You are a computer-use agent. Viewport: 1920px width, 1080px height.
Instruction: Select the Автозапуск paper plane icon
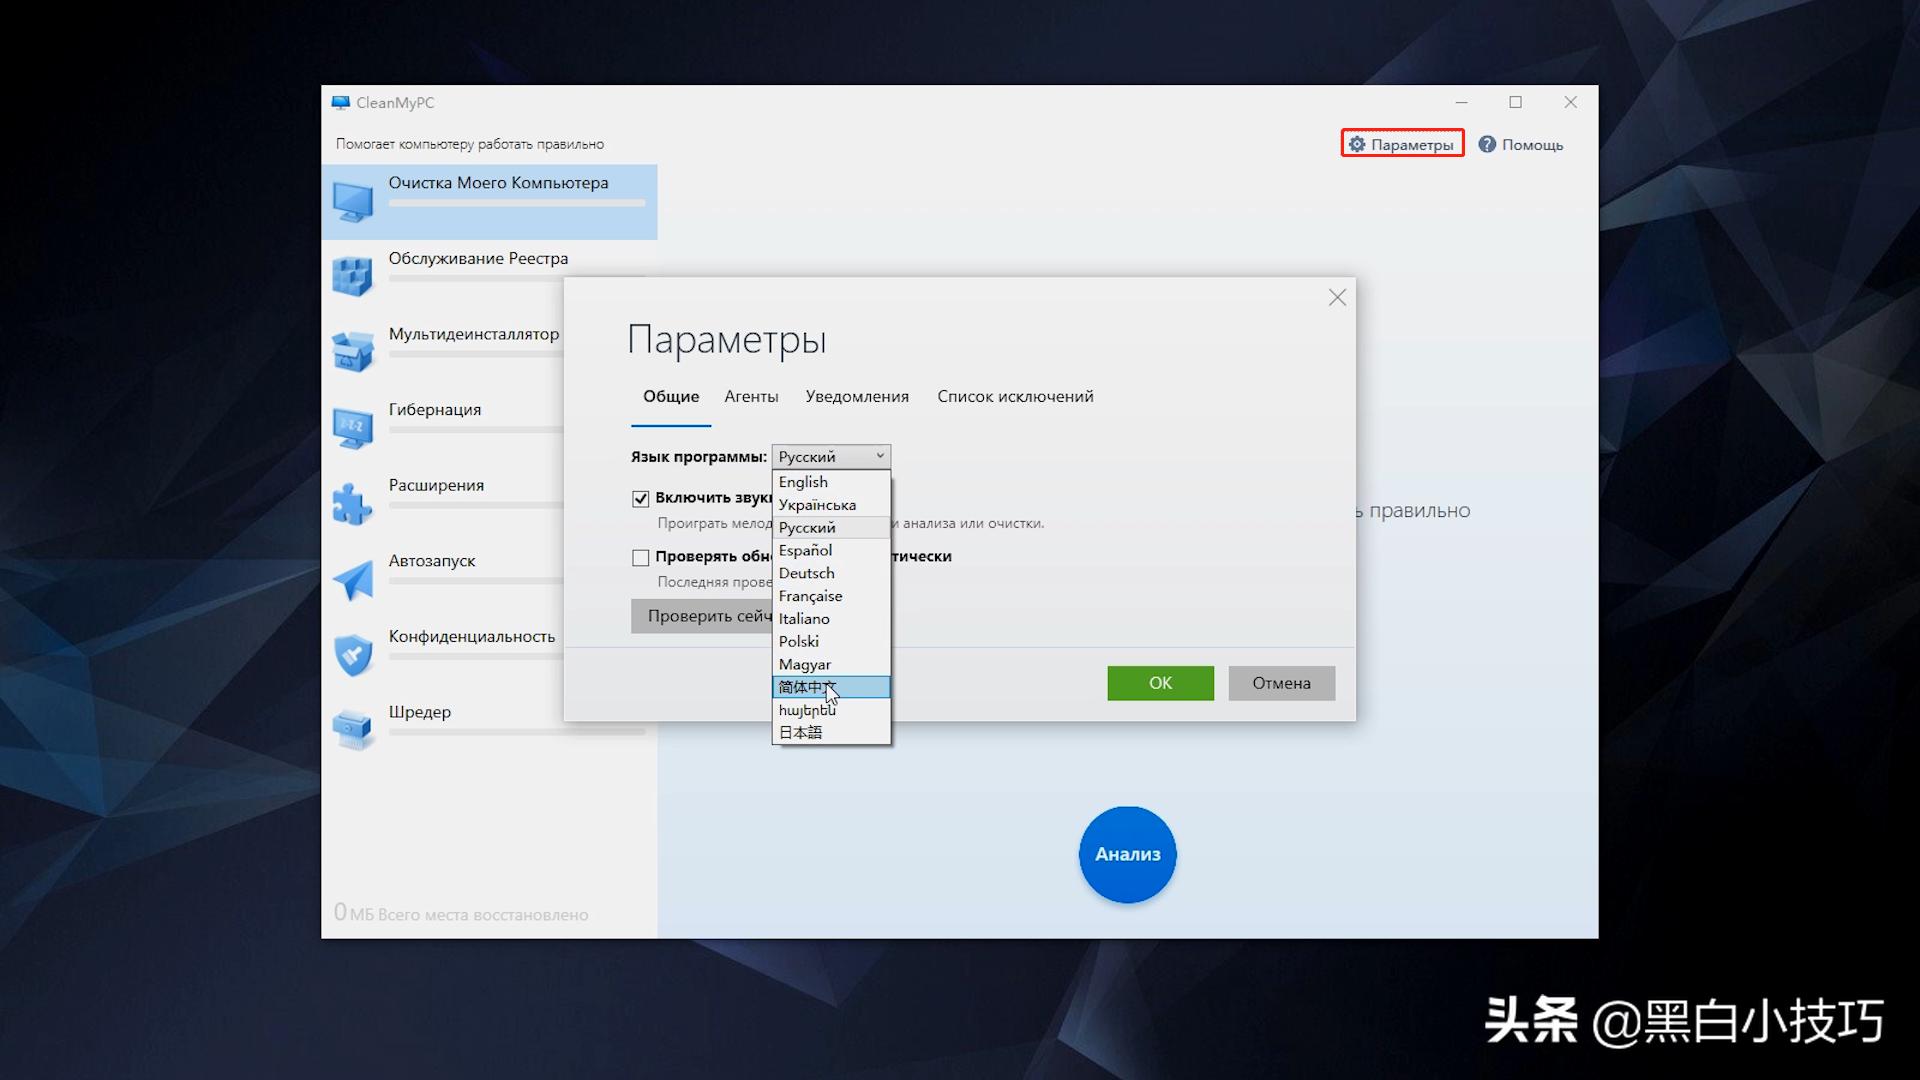tap(353, 578)
